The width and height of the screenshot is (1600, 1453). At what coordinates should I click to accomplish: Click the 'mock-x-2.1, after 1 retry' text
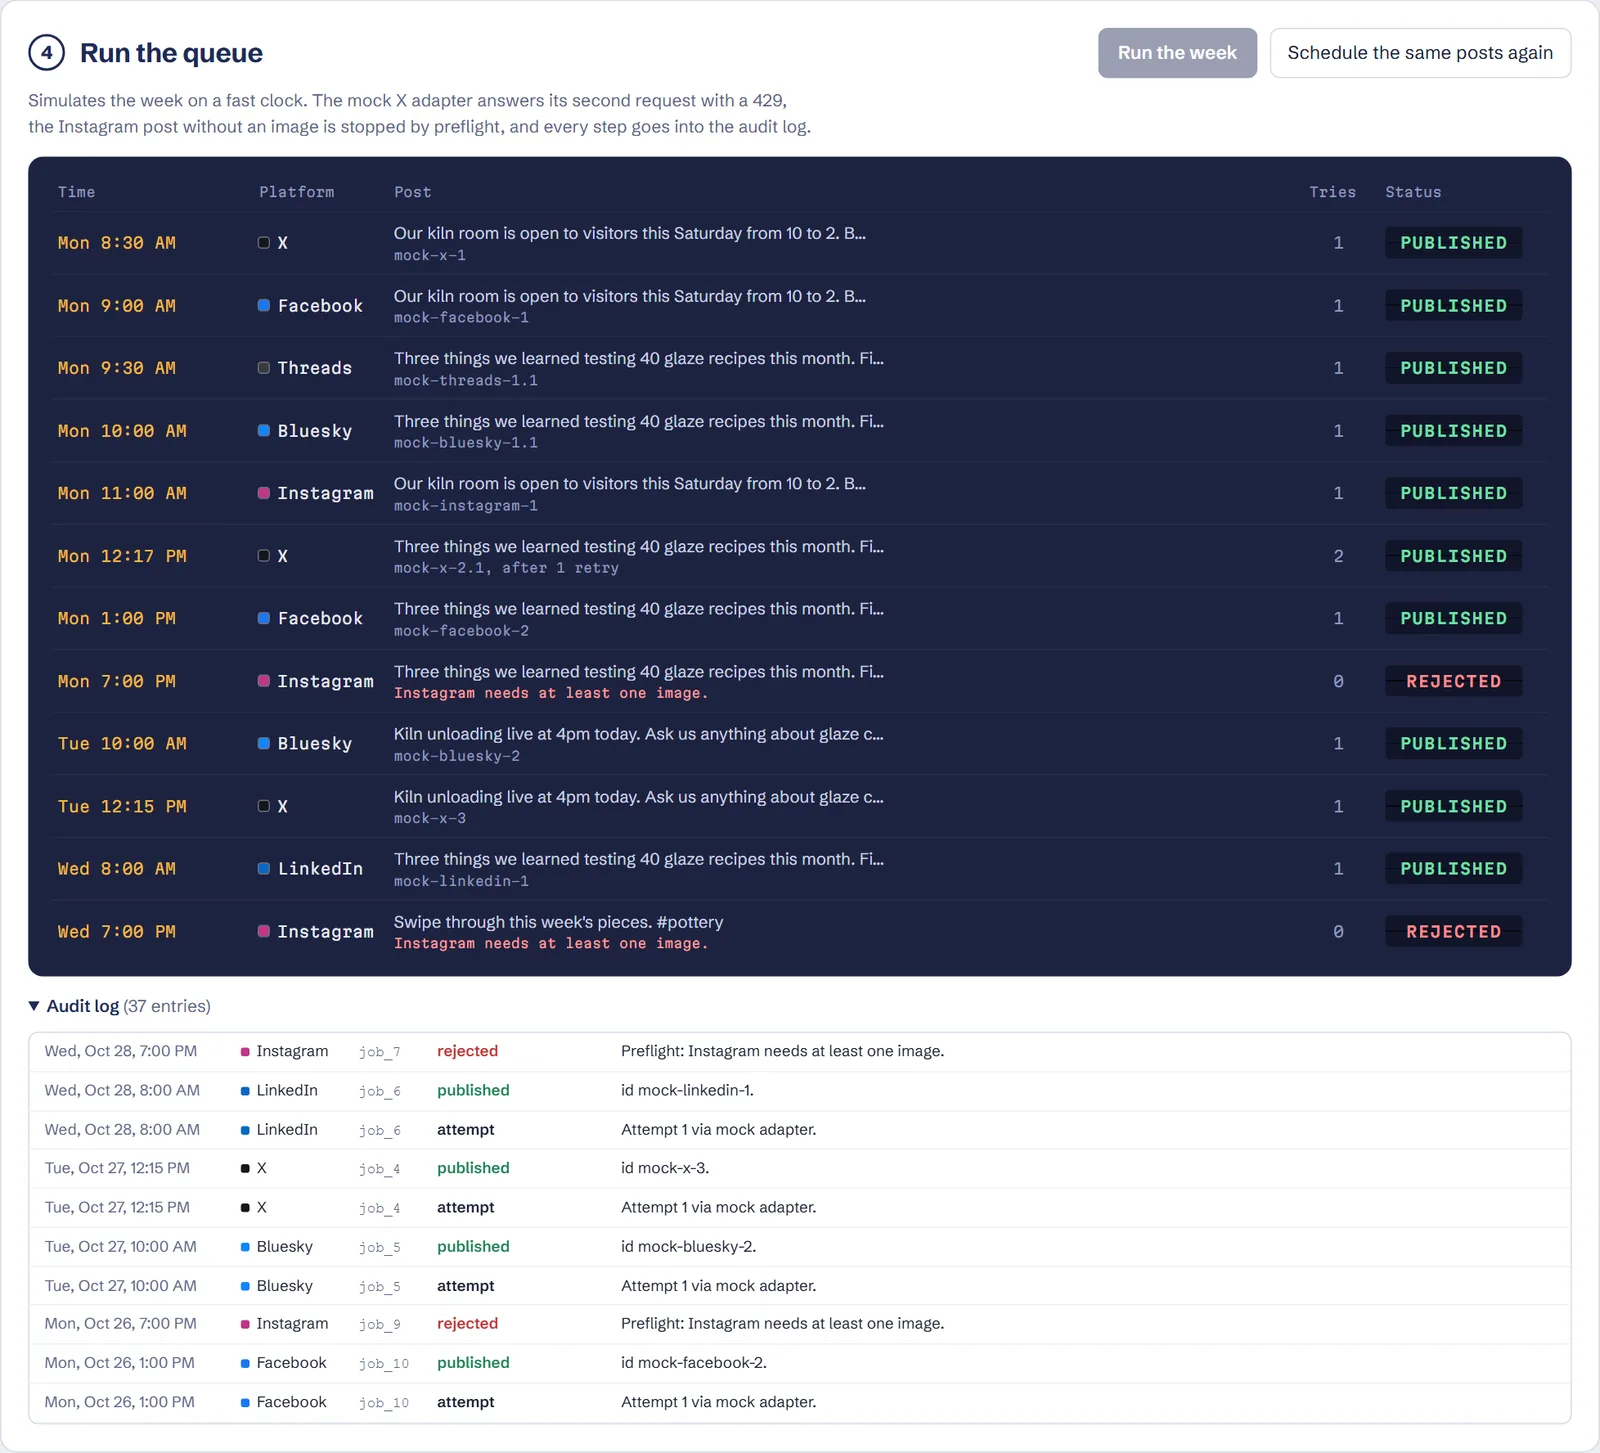click(506, 568)
